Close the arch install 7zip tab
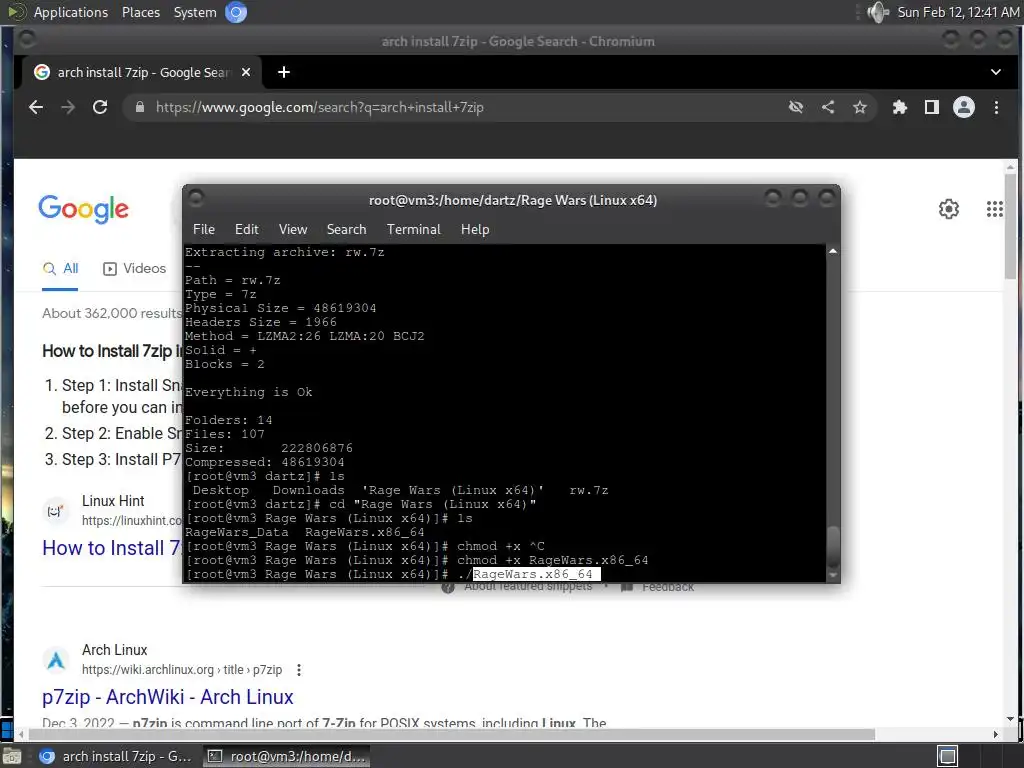Screen dimensions: 1024x768 pos(246,72)
